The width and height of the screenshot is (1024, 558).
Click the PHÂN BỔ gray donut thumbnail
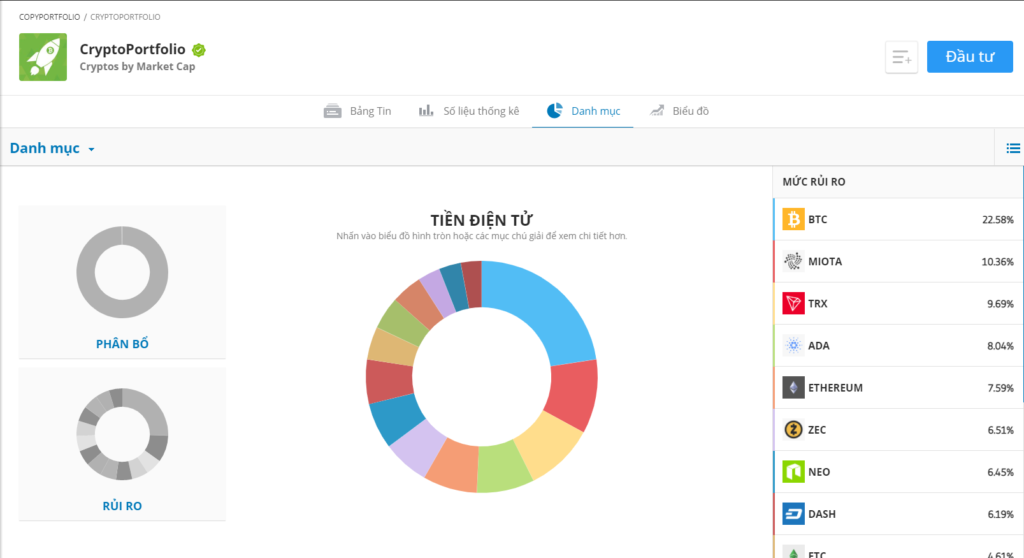[x=122, y=272]
